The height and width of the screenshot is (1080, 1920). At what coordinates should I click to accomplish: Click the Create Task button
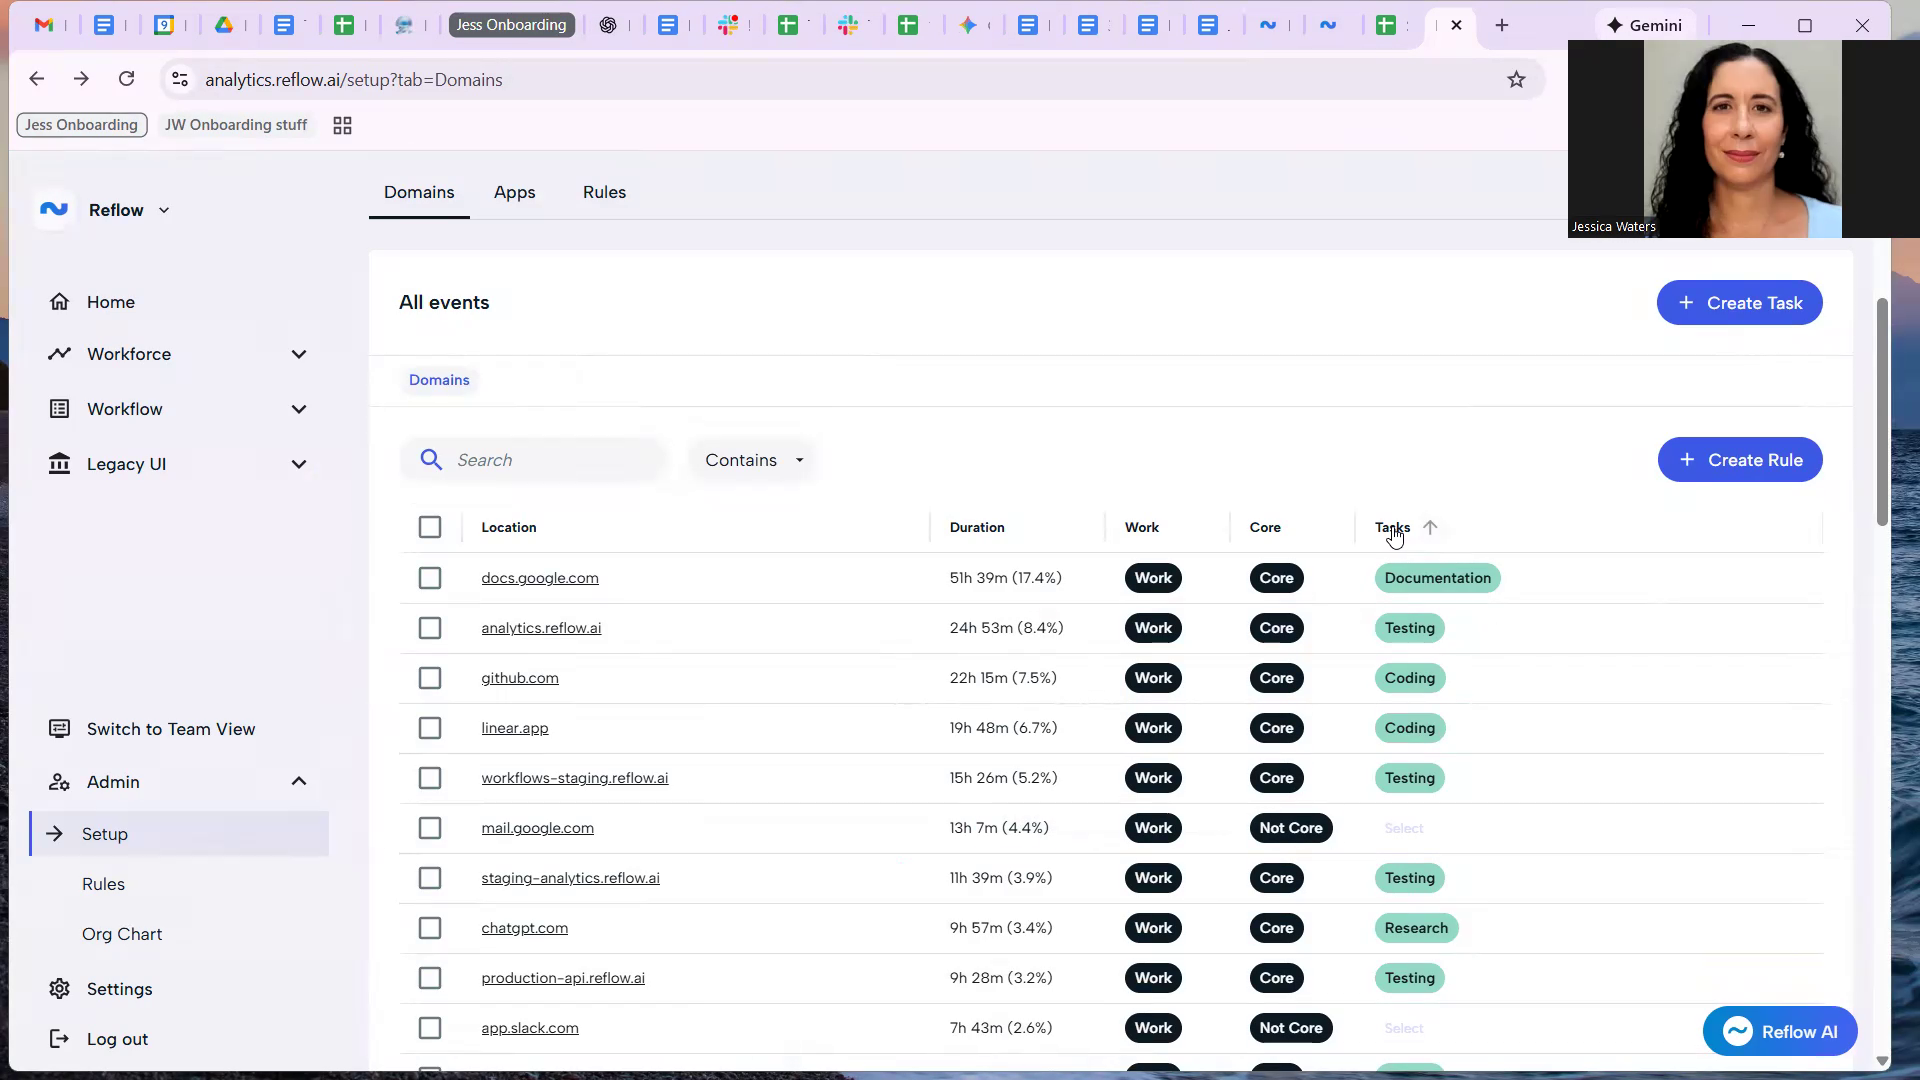tap(1739, 303)
